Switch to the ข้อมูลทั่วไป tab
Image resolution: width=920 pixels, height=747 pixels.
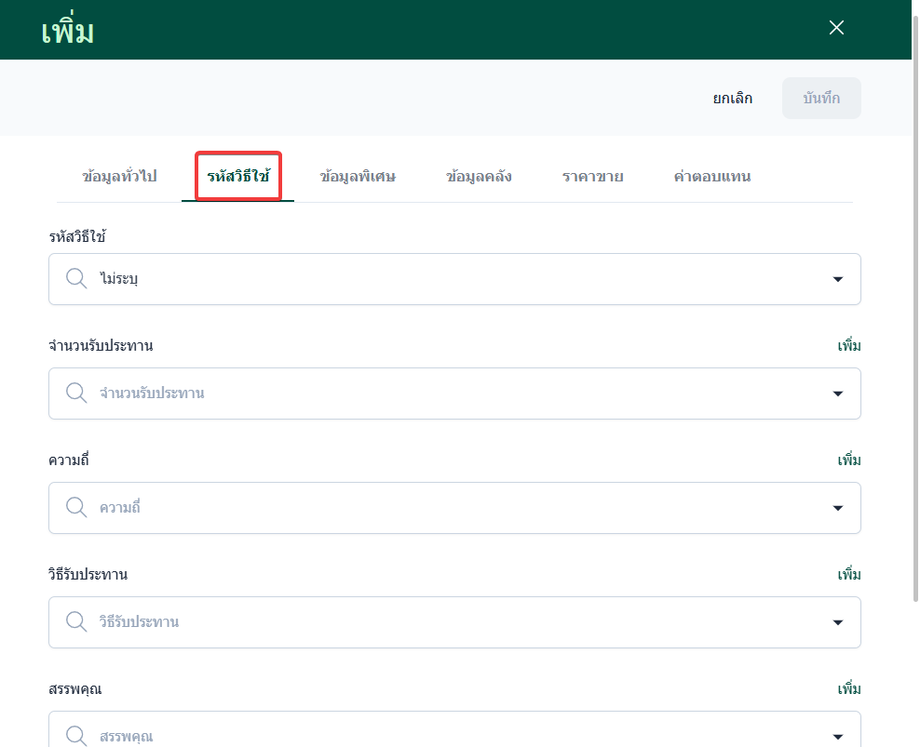pyautogui.click(x=119, y=176)
